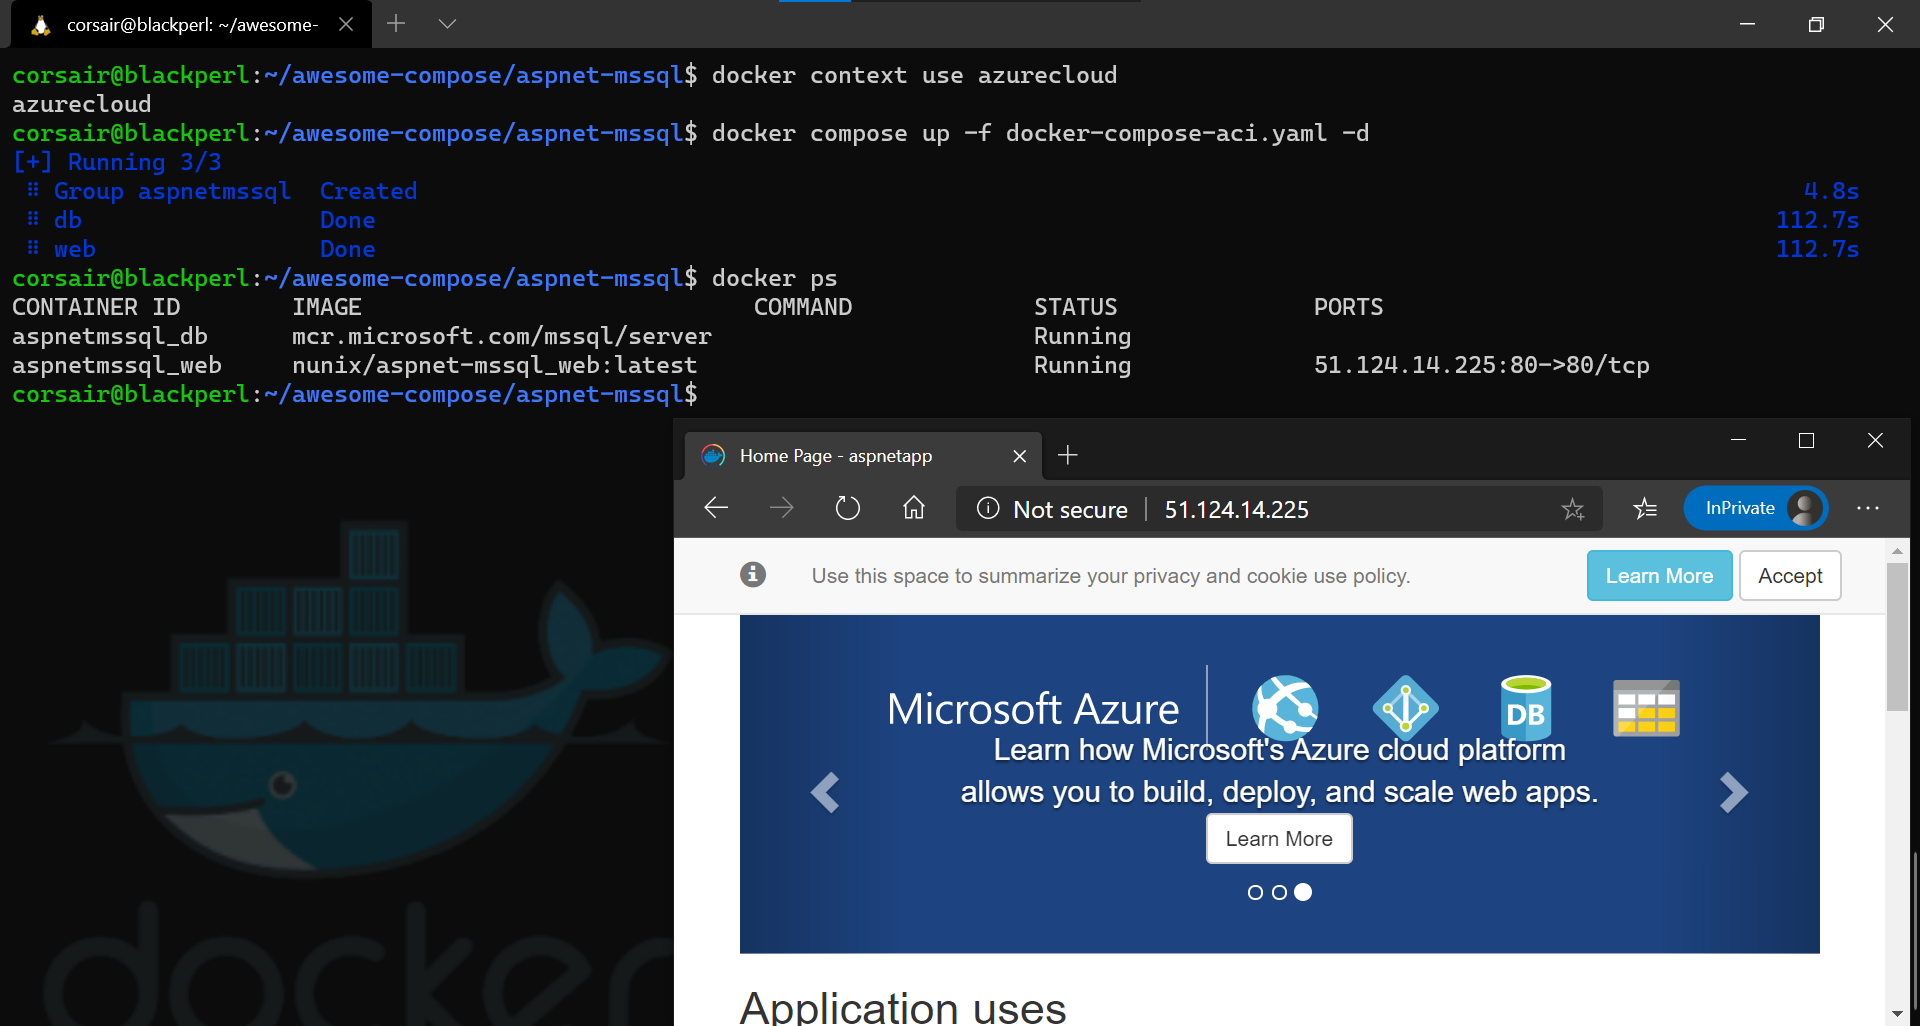Show previous carousel slide
This screenshot has width=1920, height=1026.
(x=825, y=793)
